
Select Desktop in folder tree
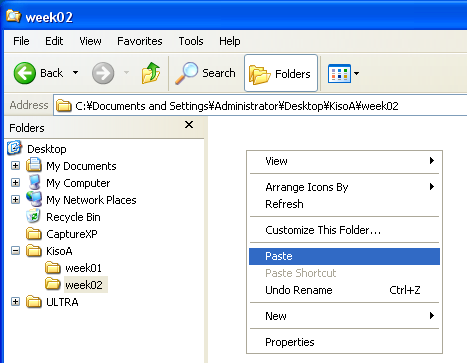[47, 149]
